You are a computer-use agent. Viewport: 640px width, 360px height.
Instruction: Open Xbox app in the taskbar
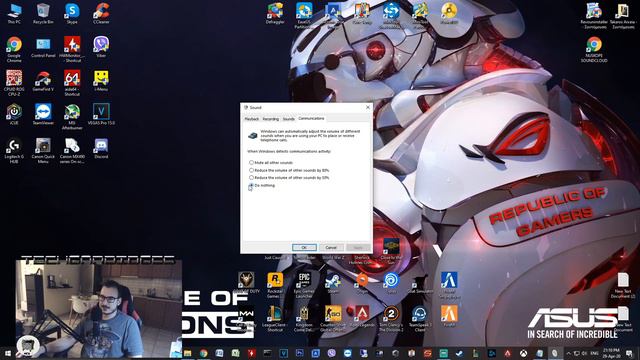point(523,353)
